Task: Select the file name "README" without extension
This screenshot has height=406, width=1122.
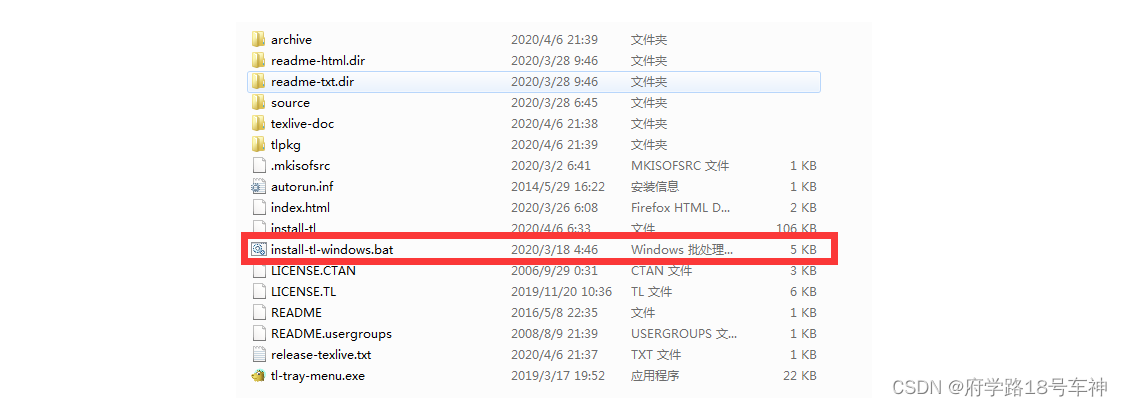Action: [x=296, y=313]
